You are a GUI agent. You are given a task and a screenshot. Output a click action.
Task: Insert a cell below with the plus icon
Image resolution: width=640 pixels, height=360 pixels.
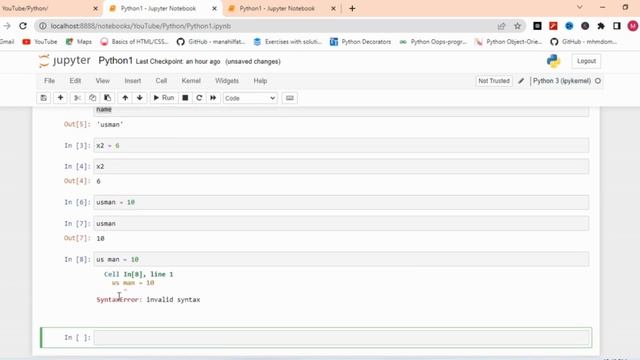coord(60,98)
